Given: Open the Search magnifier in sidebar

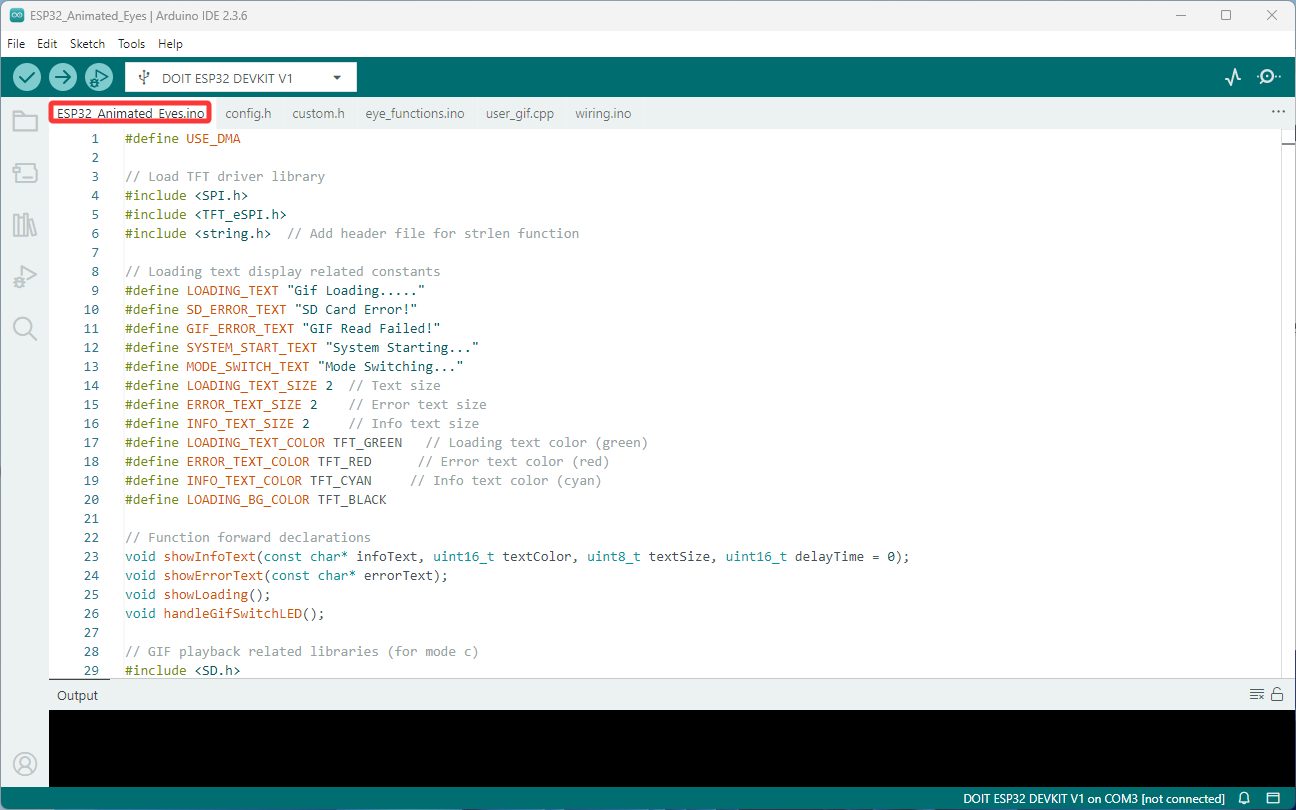Looking at the screenshot, I should click(x=25, y=328).
